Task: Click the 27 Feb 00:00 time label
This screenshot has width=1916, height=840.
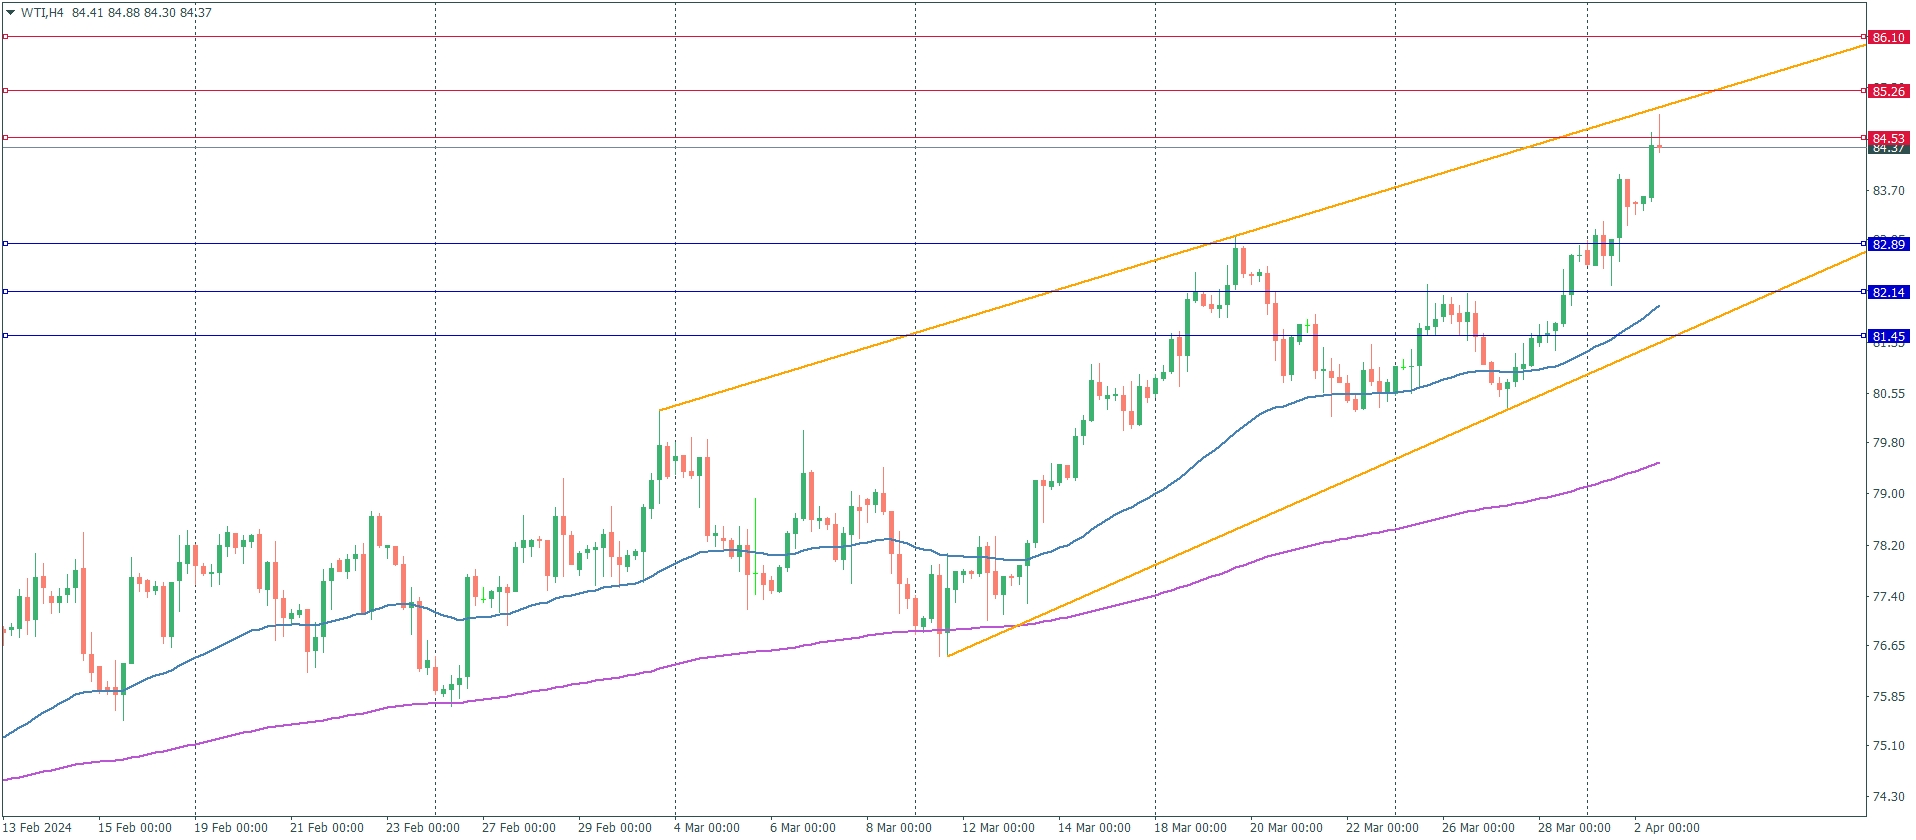Action: pos(519,827)
